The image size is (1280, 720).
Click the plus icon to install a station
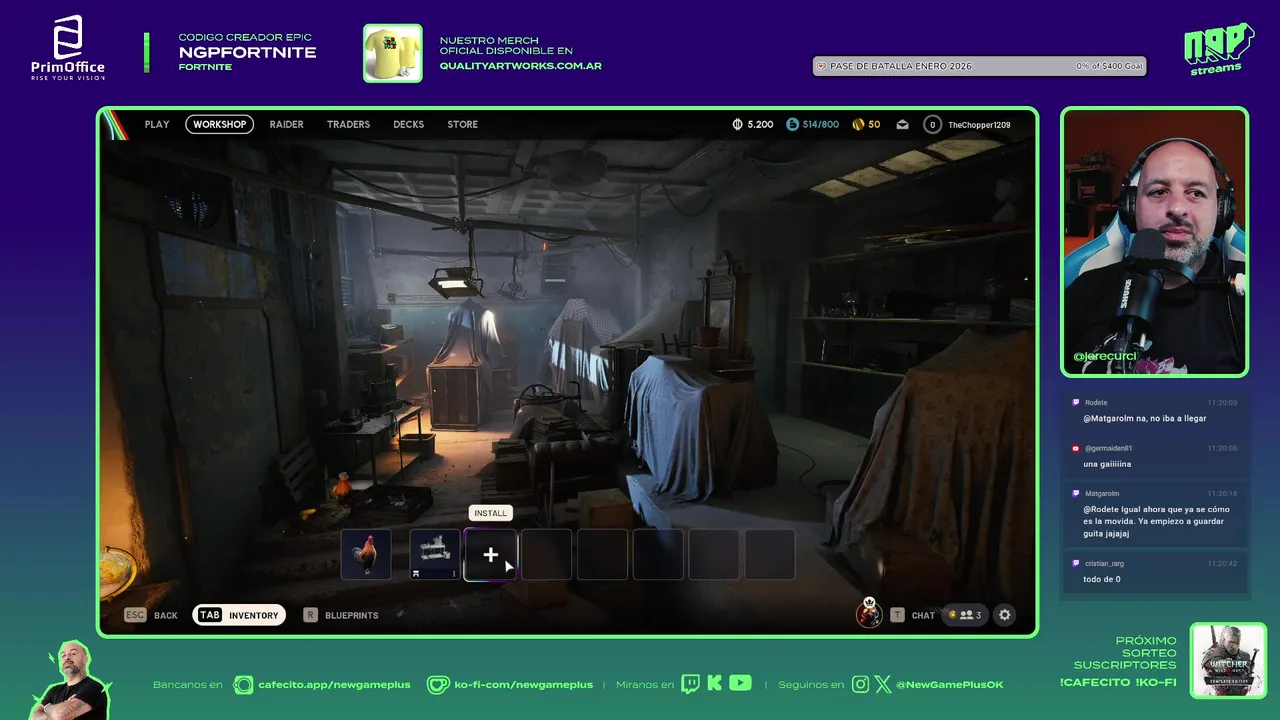(x=490, y=554)
